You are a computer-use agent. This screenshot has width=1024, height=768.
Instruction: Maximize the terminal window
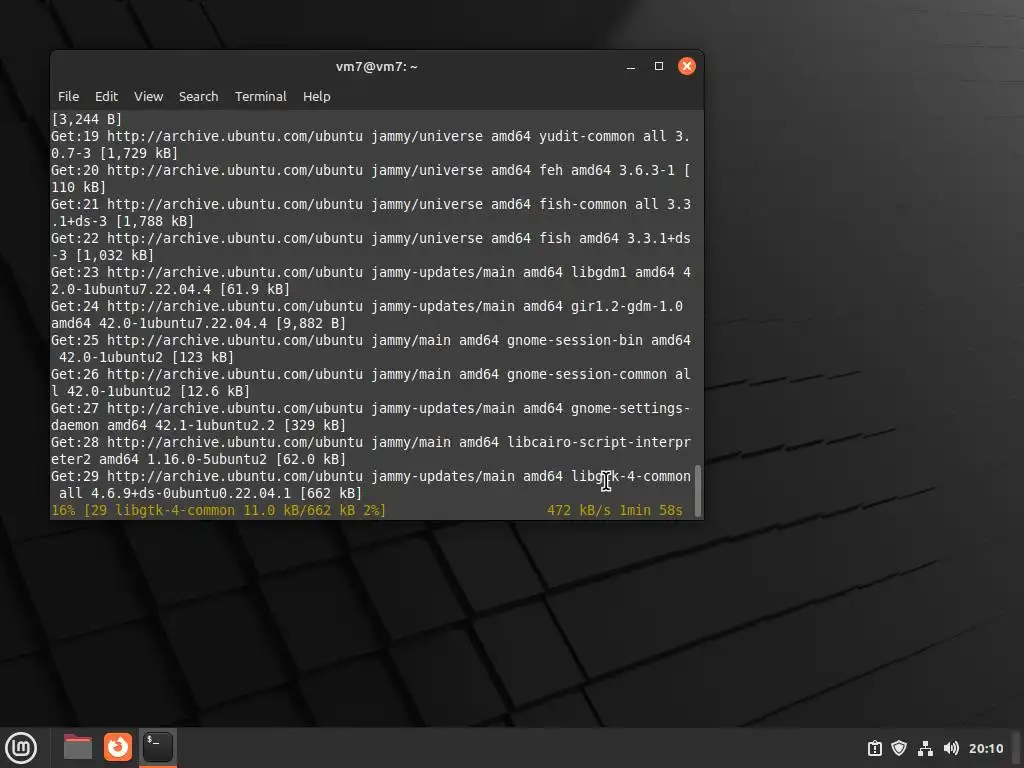(659, 66)
